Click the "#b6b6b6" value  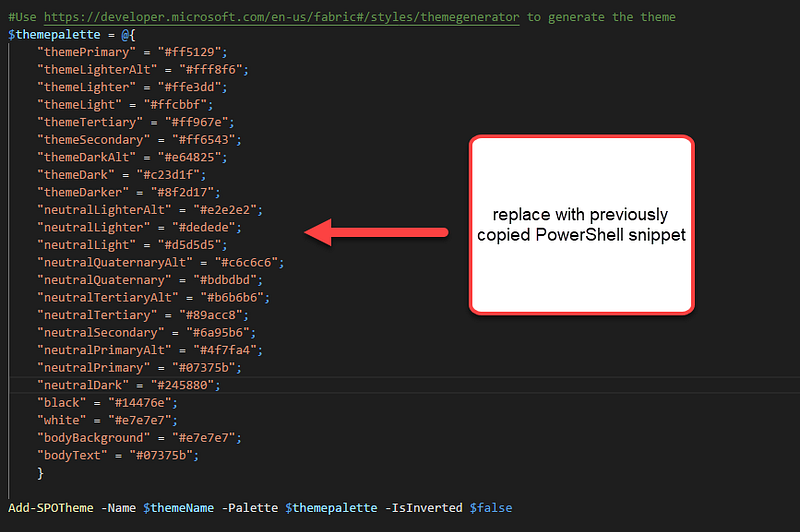pos(232,297)
